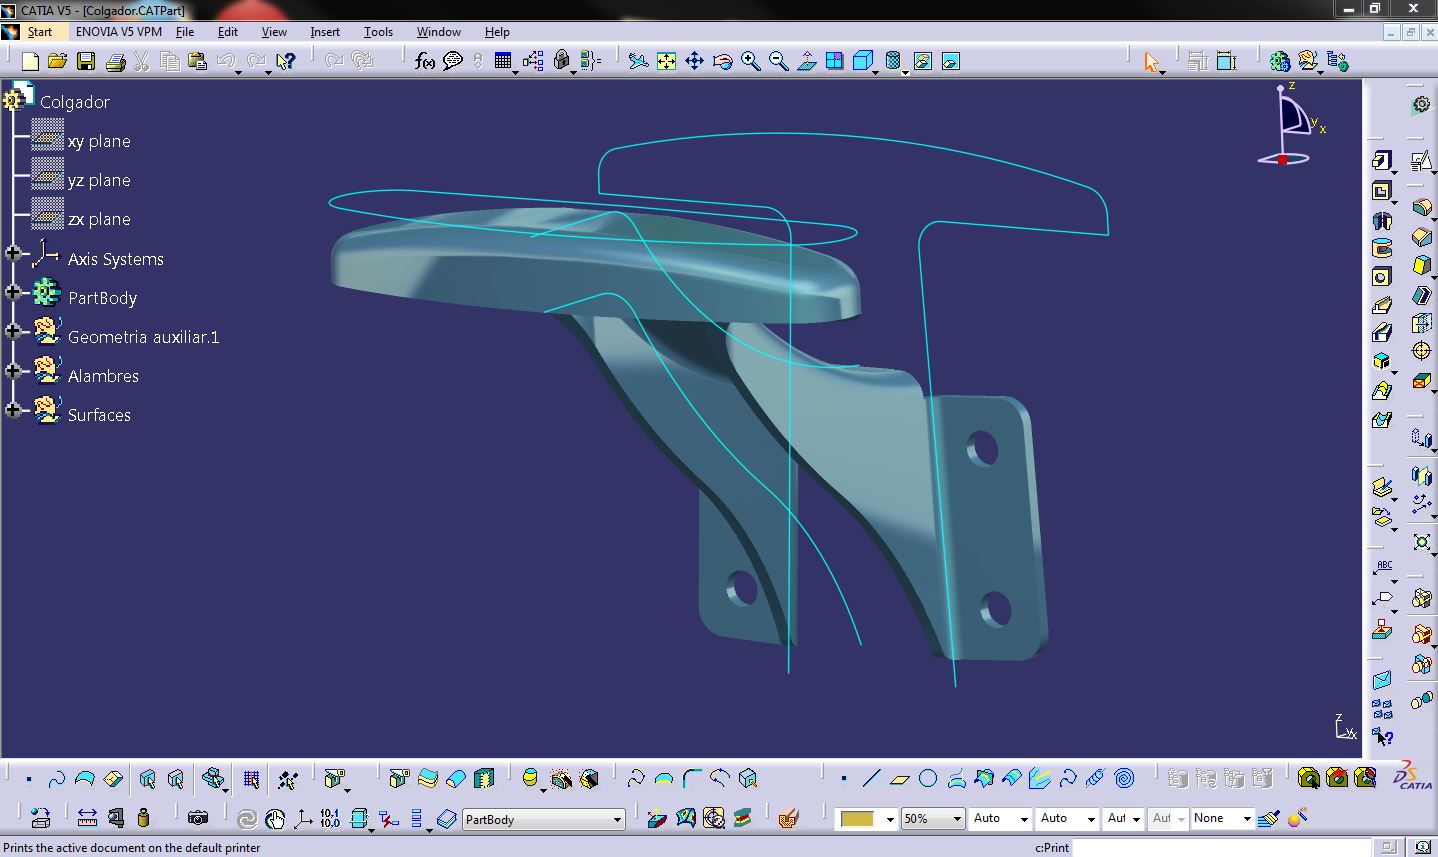
Task: Create a new document with New icon
Action: pos(30,61)
